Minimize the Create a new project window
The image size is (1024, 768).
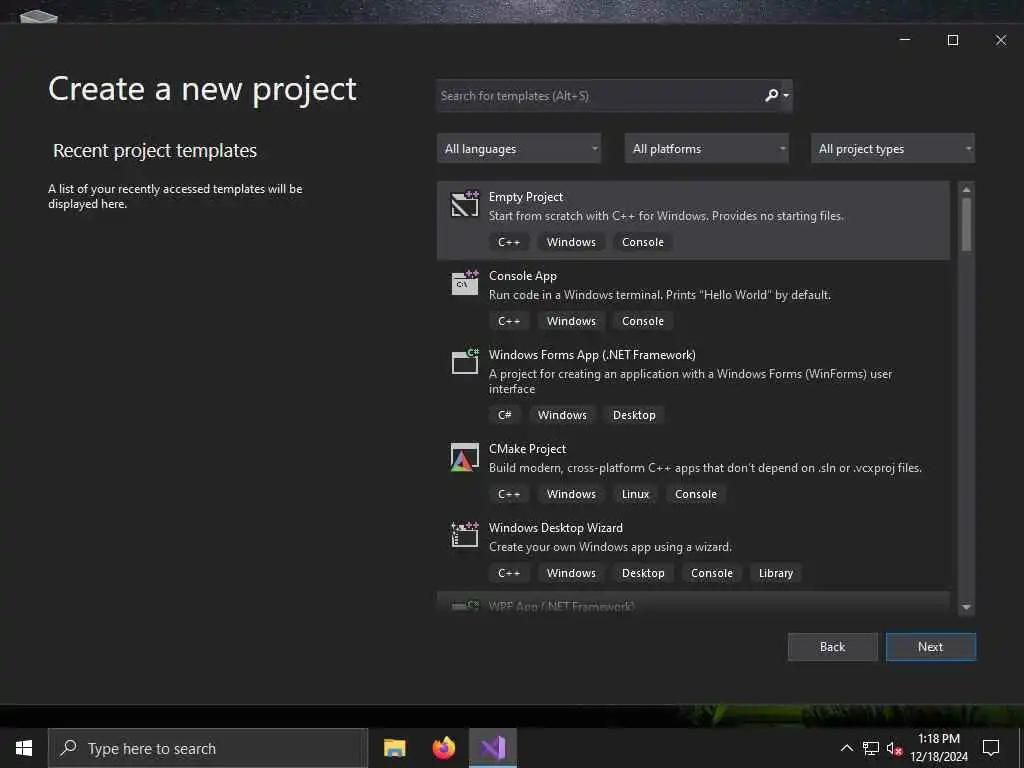pos(905,40)
